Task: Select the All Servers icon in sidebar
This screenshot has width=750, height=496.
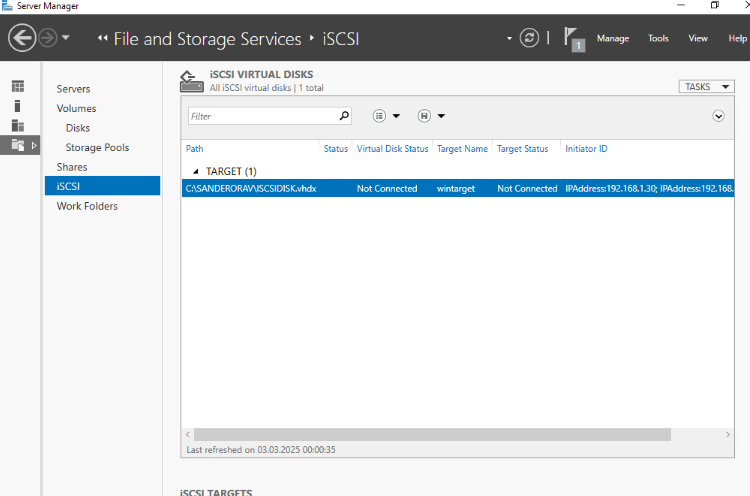Action: click(17, 125)
